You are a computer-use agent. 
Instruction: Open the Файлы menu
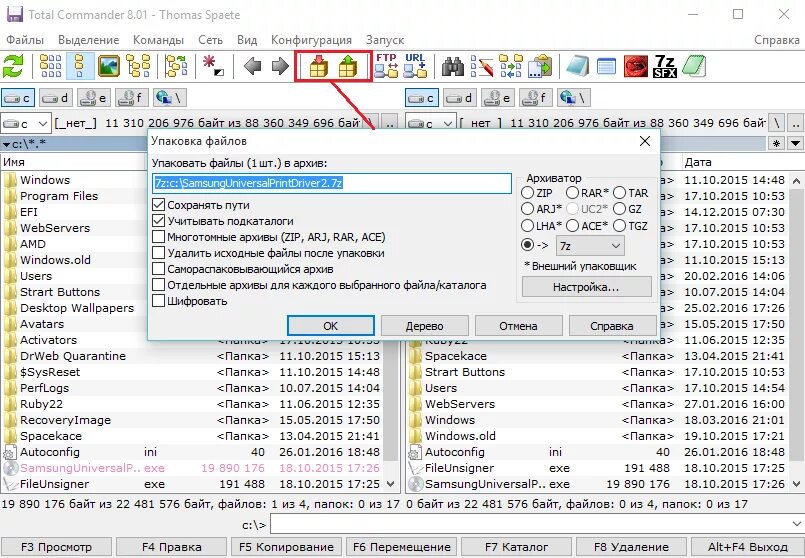(x=25, y=40)
